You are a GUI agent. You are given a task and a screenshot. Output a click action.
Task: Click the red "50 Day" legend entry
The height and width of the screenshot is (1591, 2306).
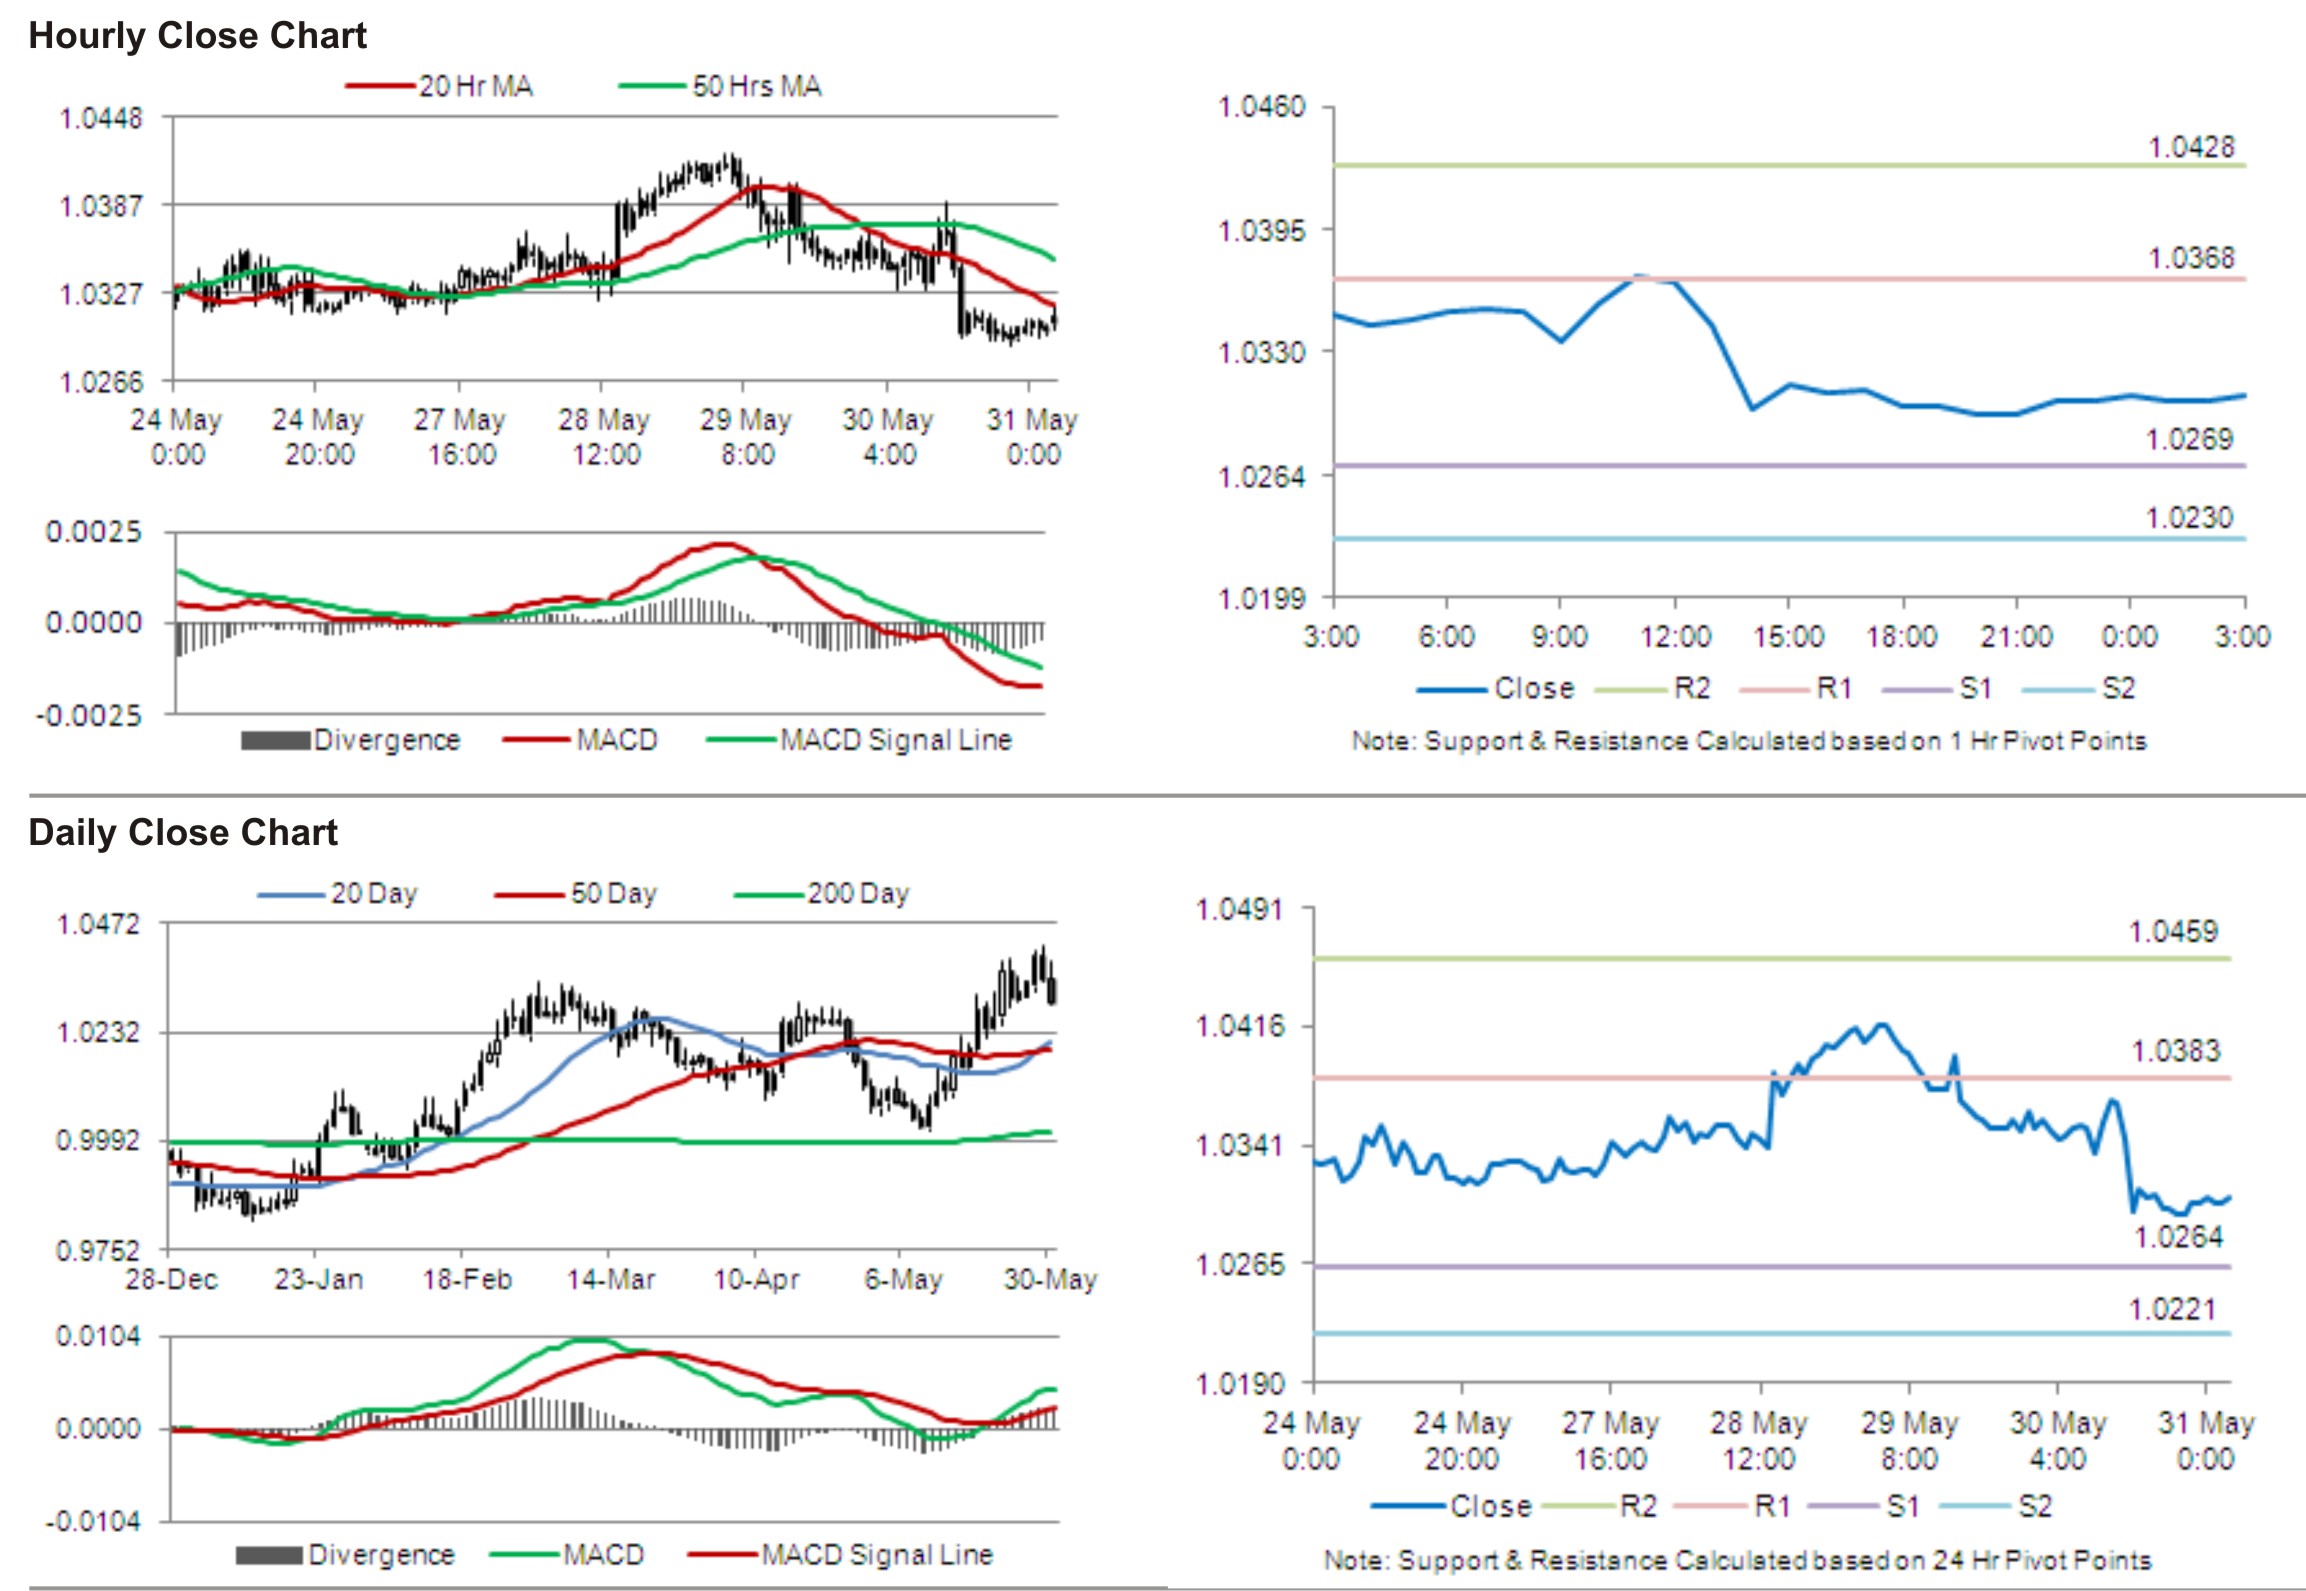(x=575, y=893)
